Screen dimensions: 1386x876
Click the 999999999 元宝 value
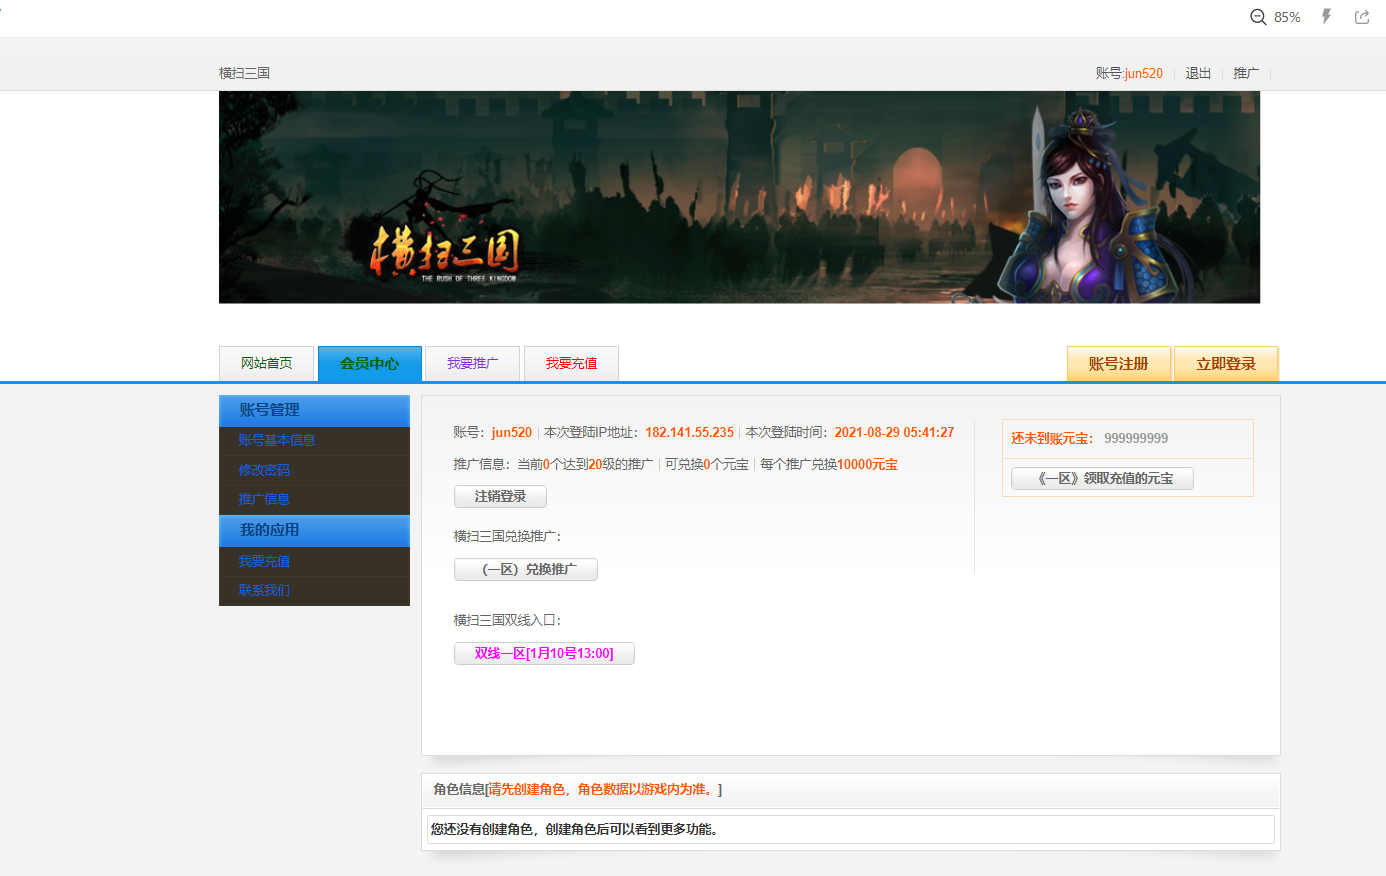(x=1136, y=438)
